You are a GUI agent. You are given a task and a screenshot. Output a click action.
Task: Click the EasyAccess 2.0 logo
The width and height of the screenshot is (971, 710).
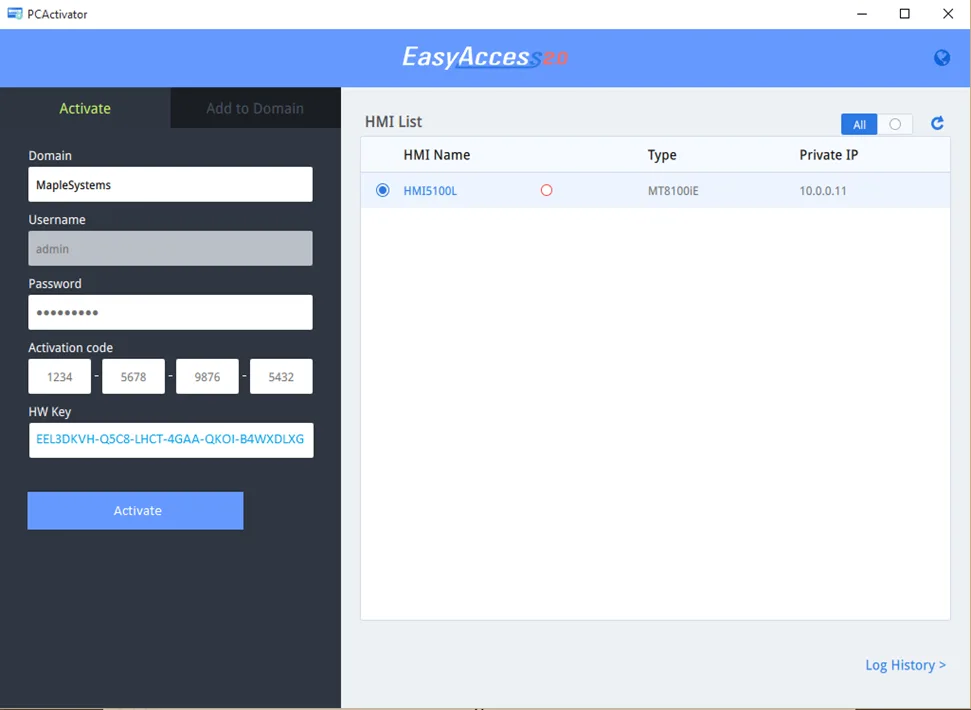485,57
